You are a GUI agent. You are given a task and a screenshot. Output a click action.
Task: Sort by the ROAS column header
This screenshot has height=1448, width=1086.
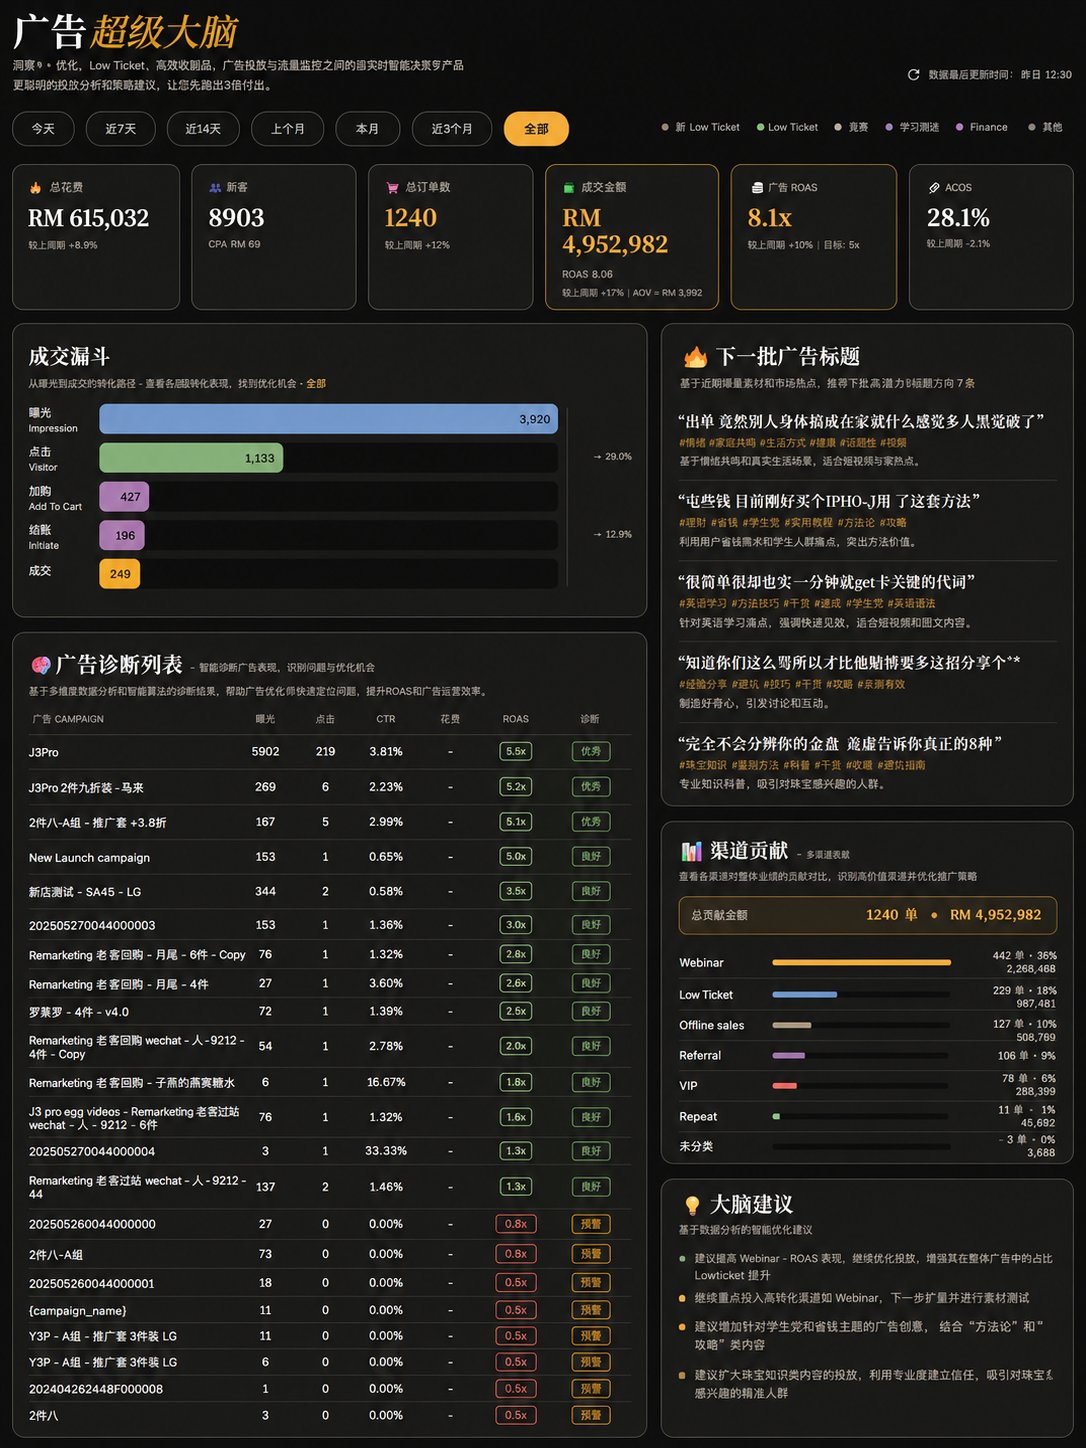tap(516, 719)
